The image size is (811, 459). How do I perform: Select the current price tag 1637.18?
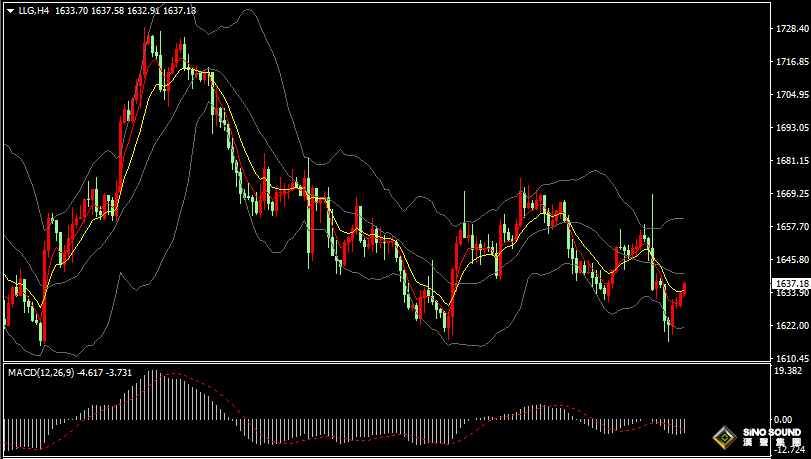point(791,283)
